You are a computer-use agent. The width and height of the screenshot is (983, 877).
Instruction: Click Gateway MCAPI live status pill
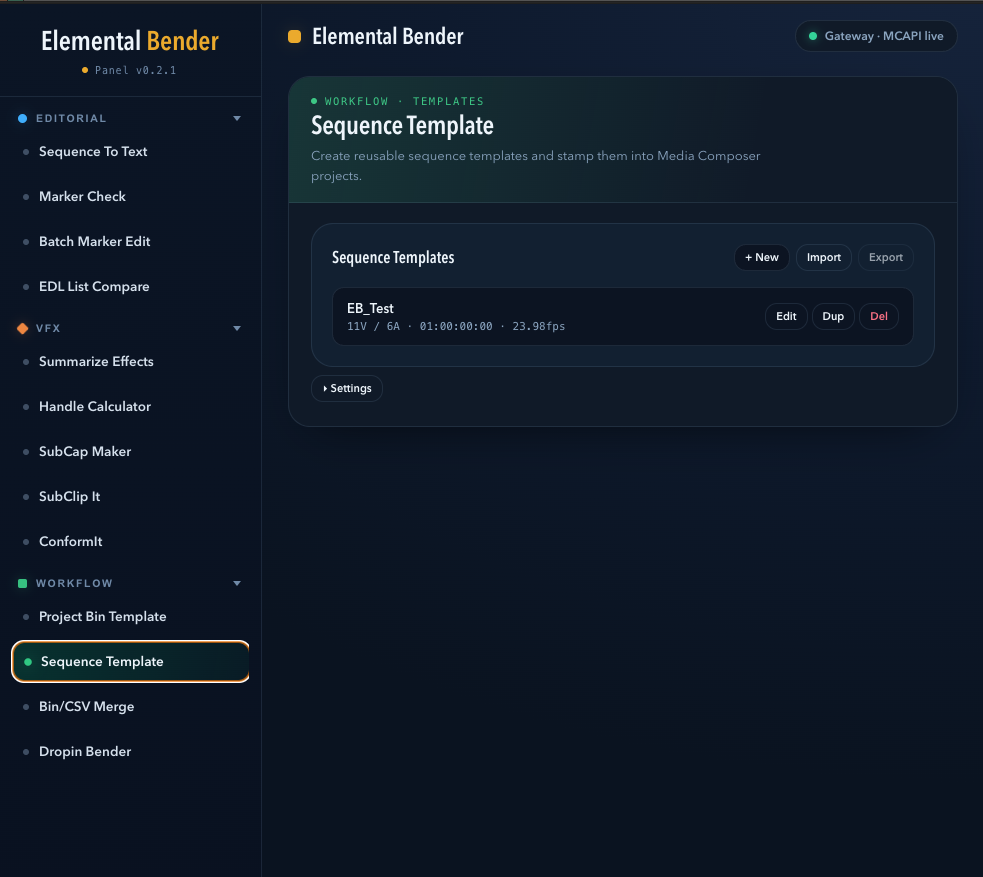[876, 36]
